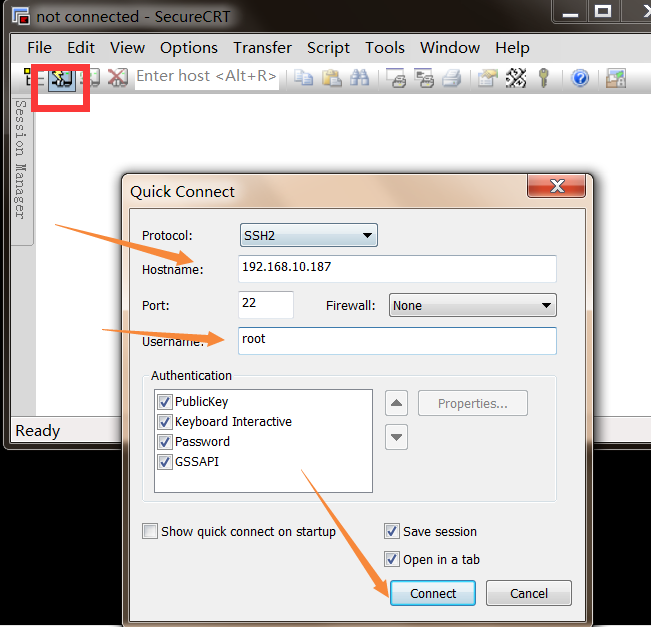Toggle the PublicKey authentication checkbox
Screen dimensions: 651x627
coord(165,402)
